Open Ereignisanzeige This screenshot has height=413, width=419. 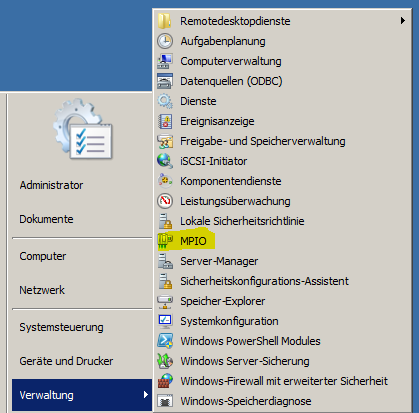282,121
